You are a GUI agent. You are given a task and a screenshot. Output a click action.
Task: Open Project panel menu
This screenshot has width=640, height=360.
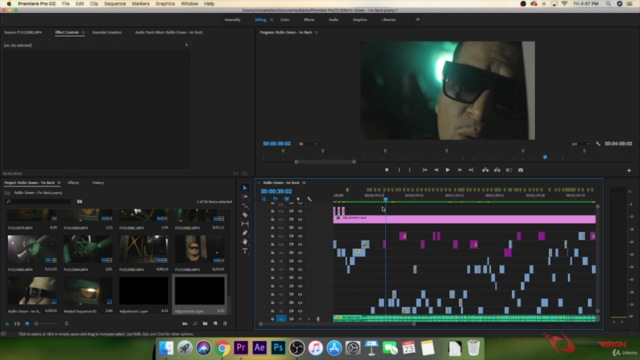point(59,182)
